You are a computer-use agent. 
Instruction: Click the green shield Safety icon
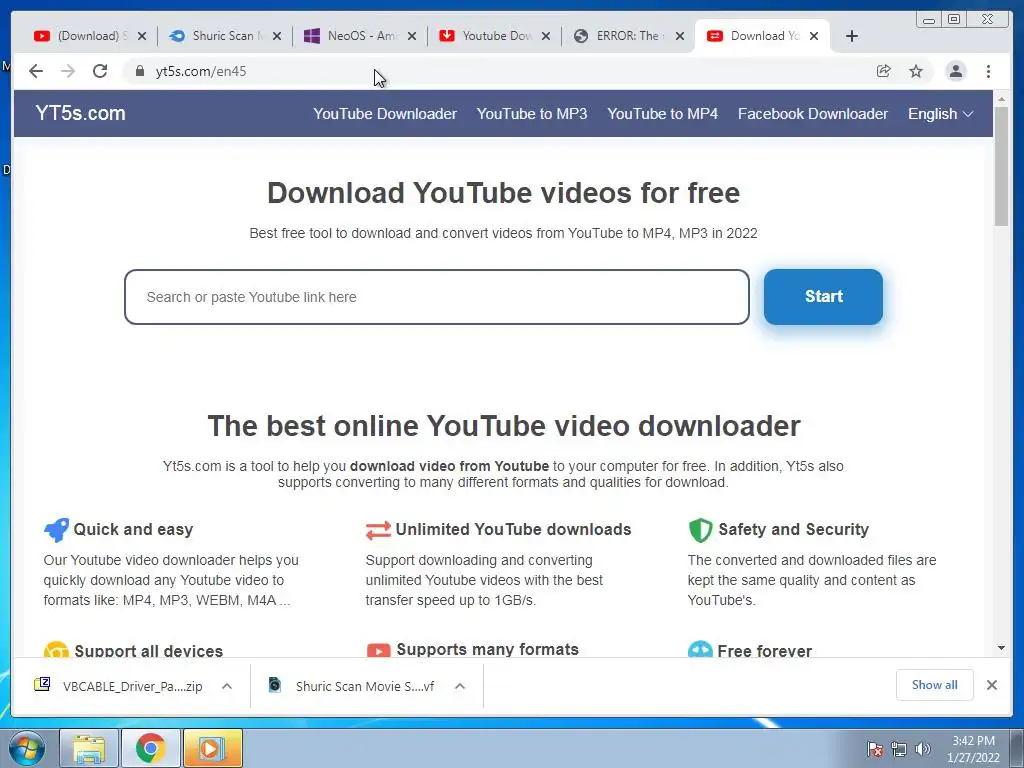pos(700,530)
